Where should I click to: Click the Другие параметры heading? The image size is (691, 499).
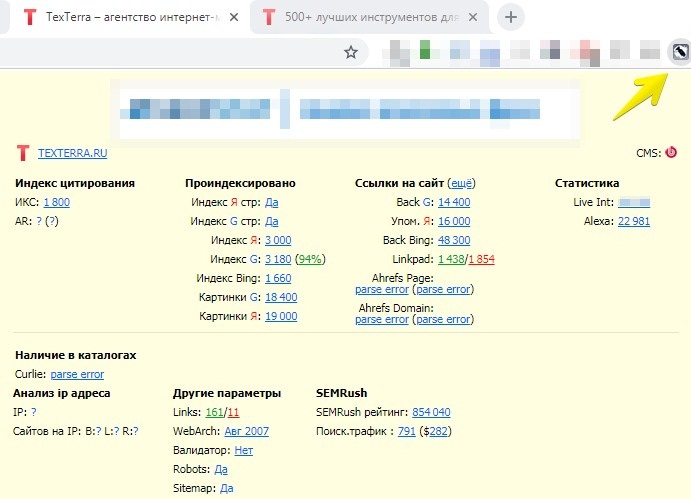click(227, 393)
